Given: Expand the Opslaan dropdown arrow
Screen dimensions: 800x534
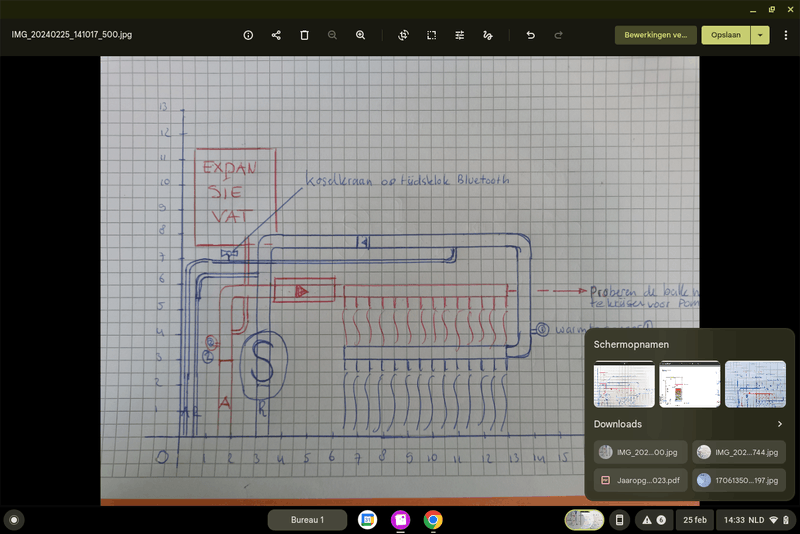Looking at the screenshot, I should pyautogui.click(x=760, y=35).
